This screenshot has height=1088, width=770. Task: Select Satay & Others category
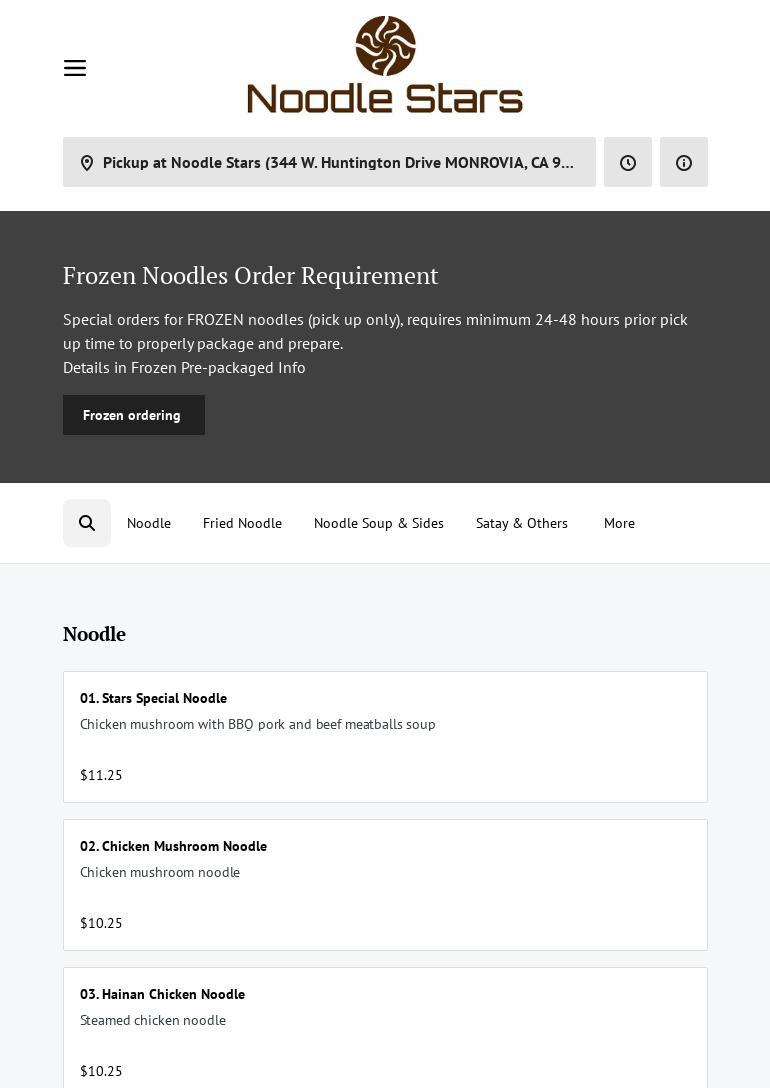click(x=522, y=523)
